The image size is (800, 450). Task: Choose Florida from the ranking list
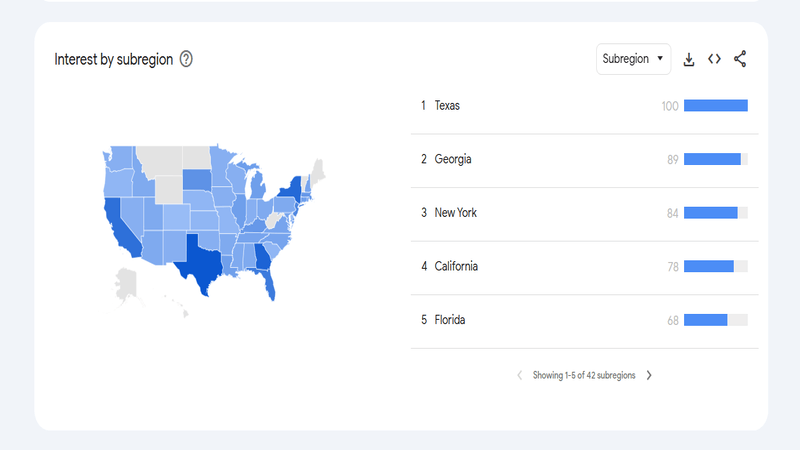[450, 320]
